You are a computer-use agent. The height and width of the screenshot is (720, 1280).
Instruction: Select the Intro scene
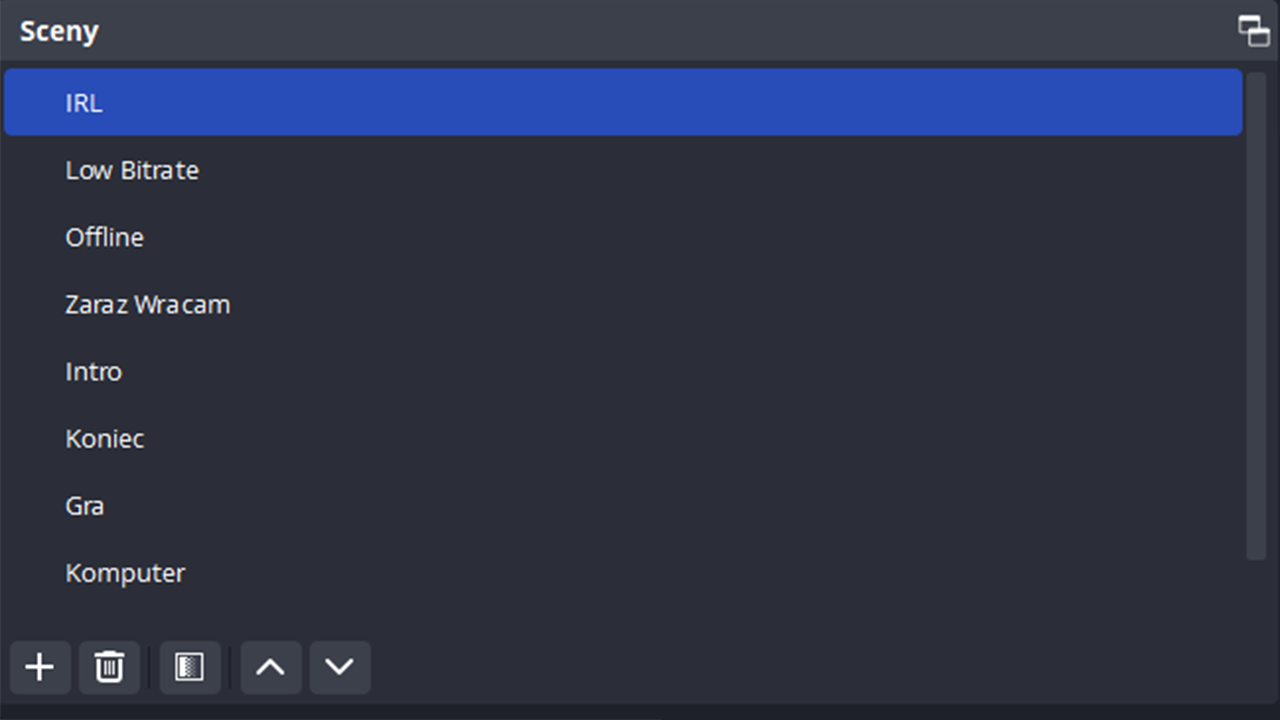click(94, 371)
